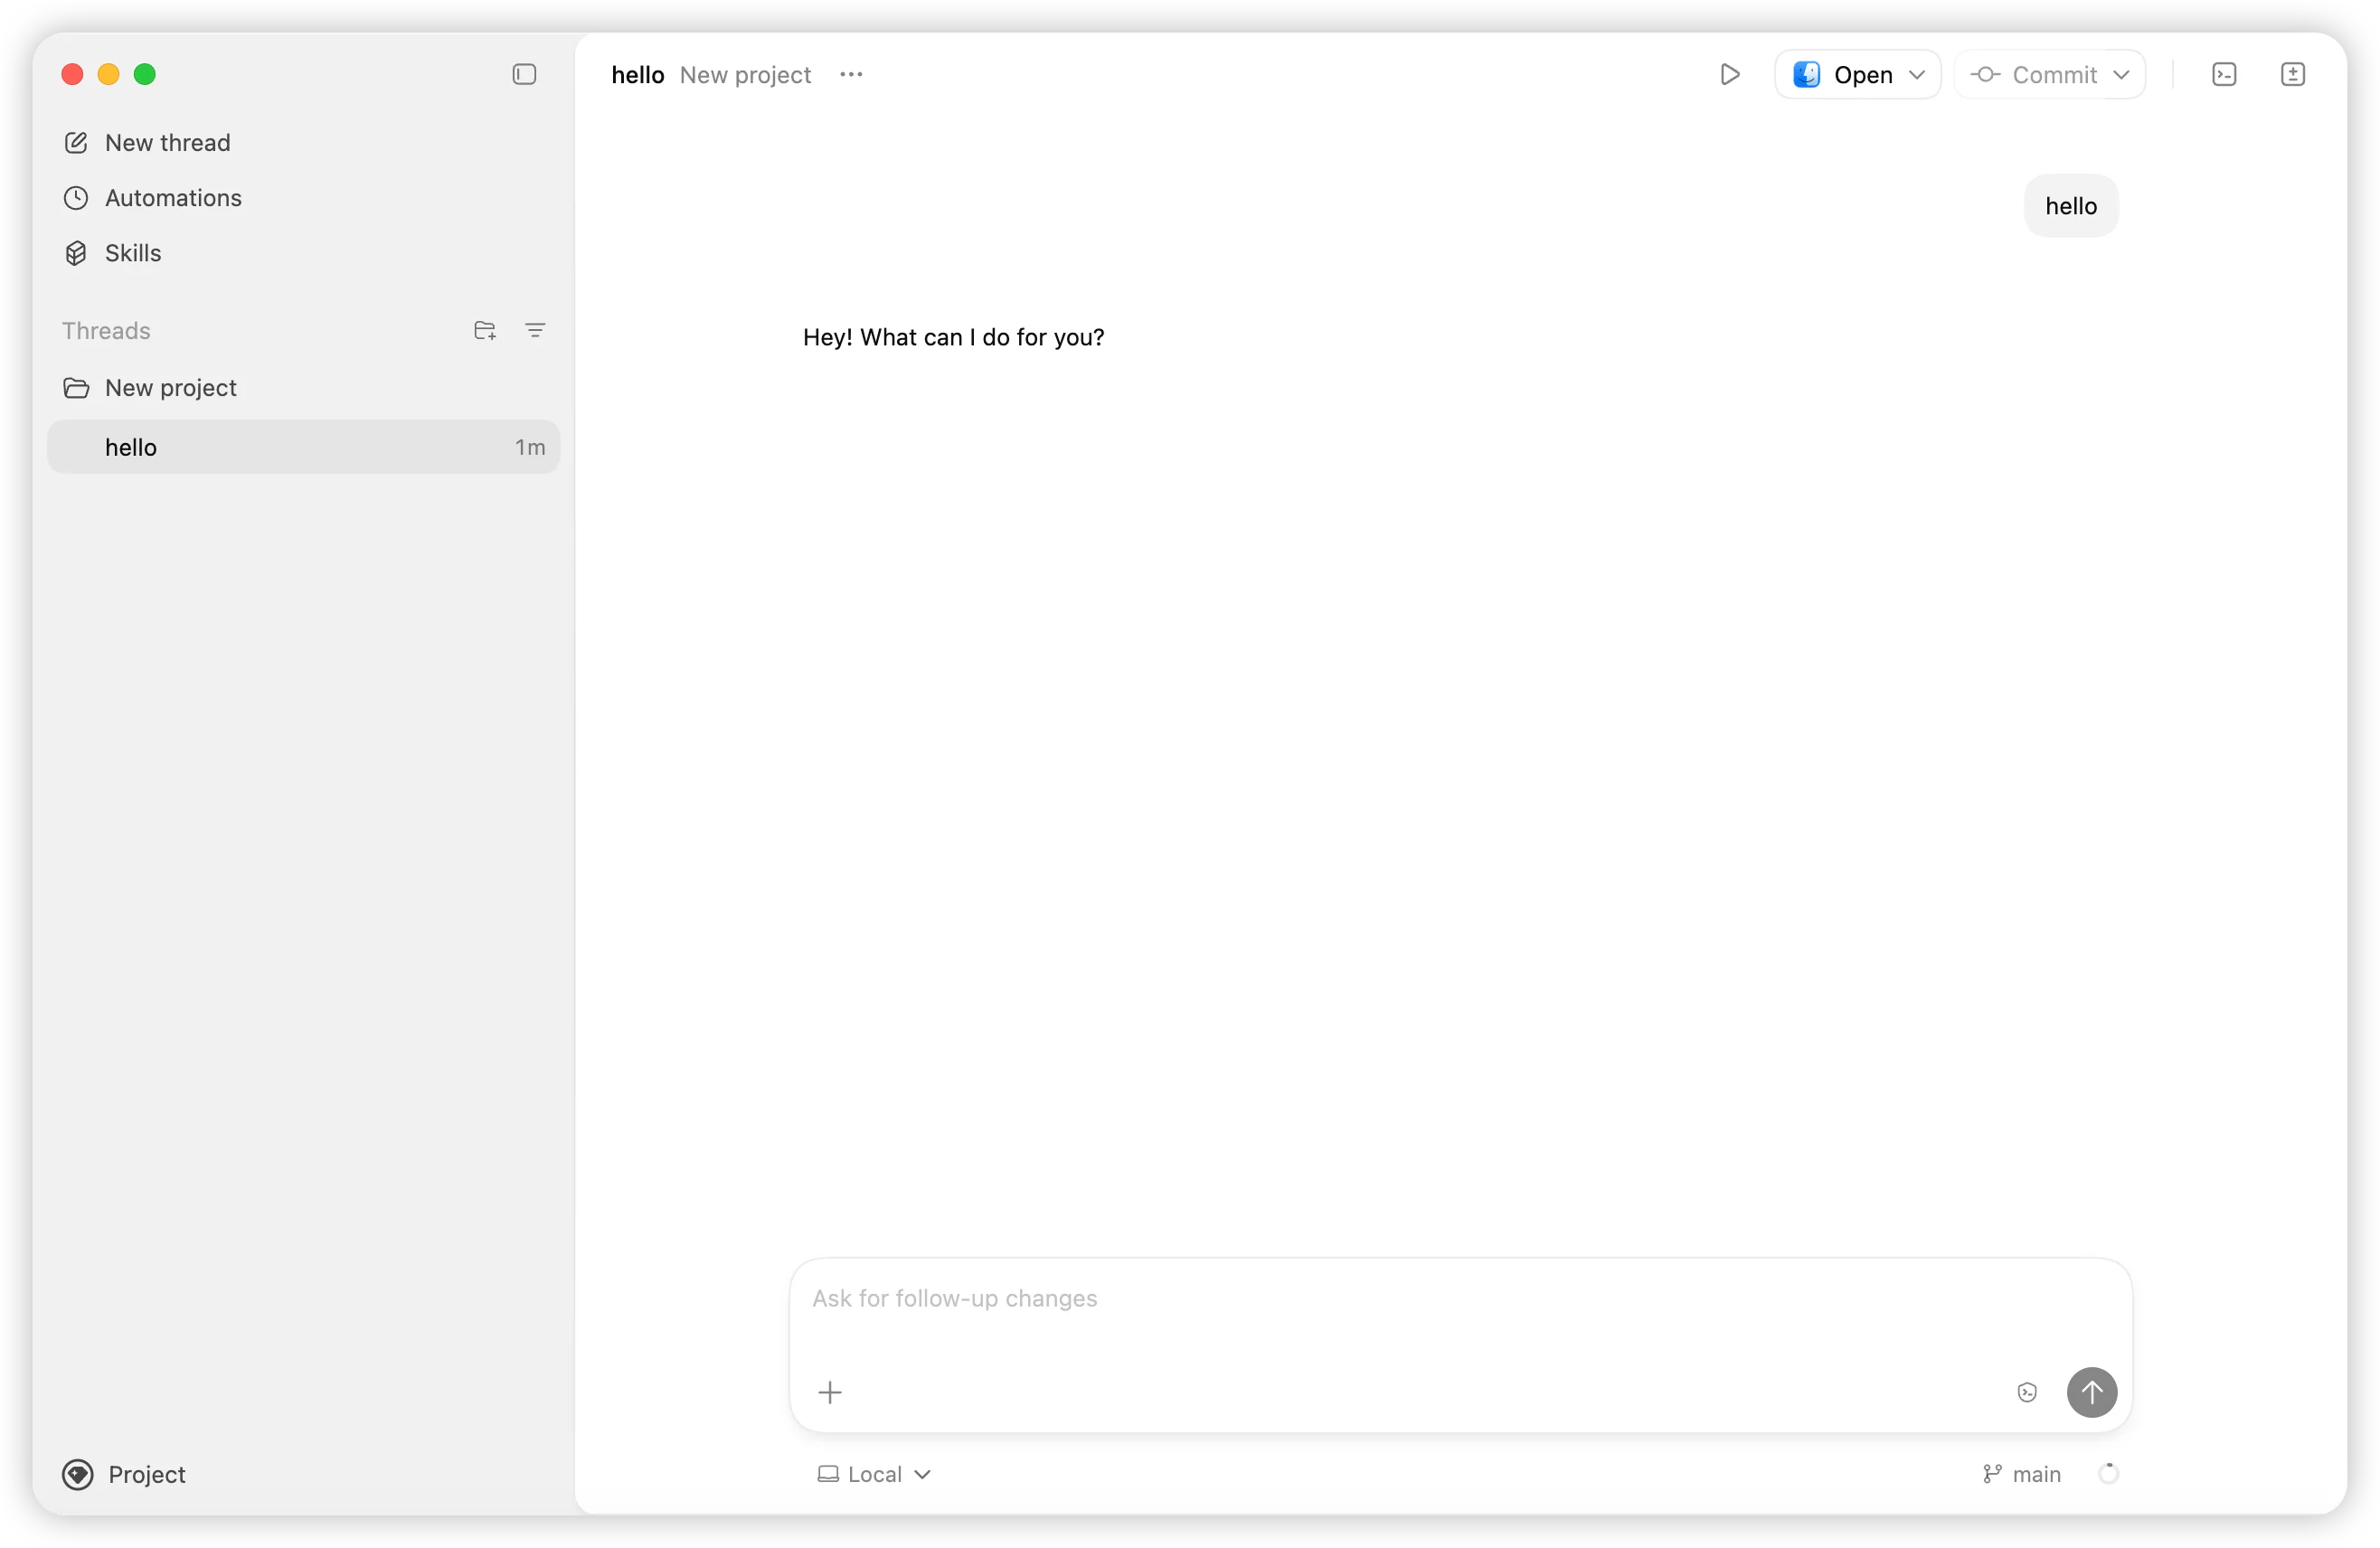
Task: Open the Local environment dropdown
Action: click(874, 1474)
